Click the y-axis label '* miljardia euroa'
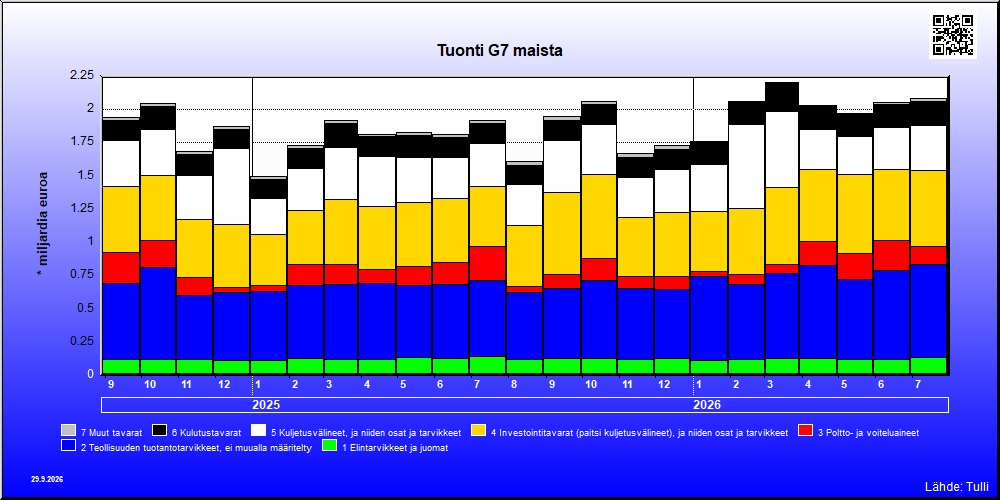This screenshot has height=500, width=1000. coord(43,223)
